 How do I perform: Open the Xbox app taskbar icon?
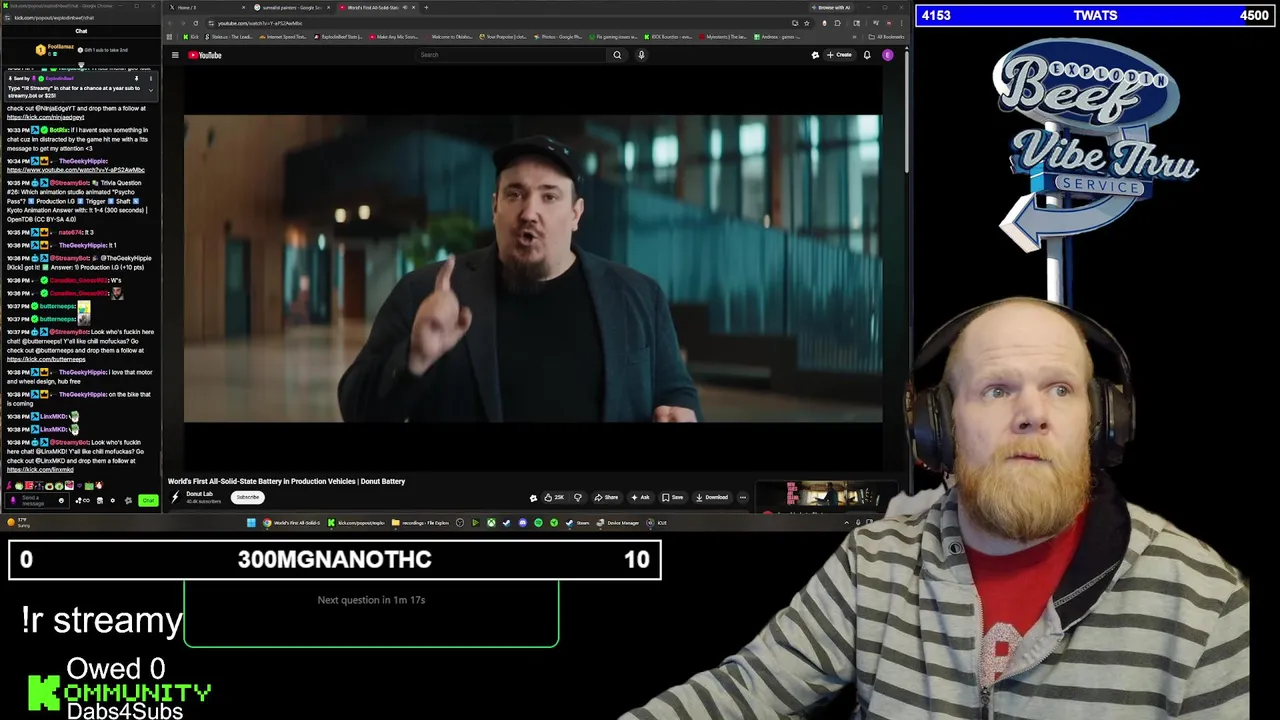click(491, 523)
